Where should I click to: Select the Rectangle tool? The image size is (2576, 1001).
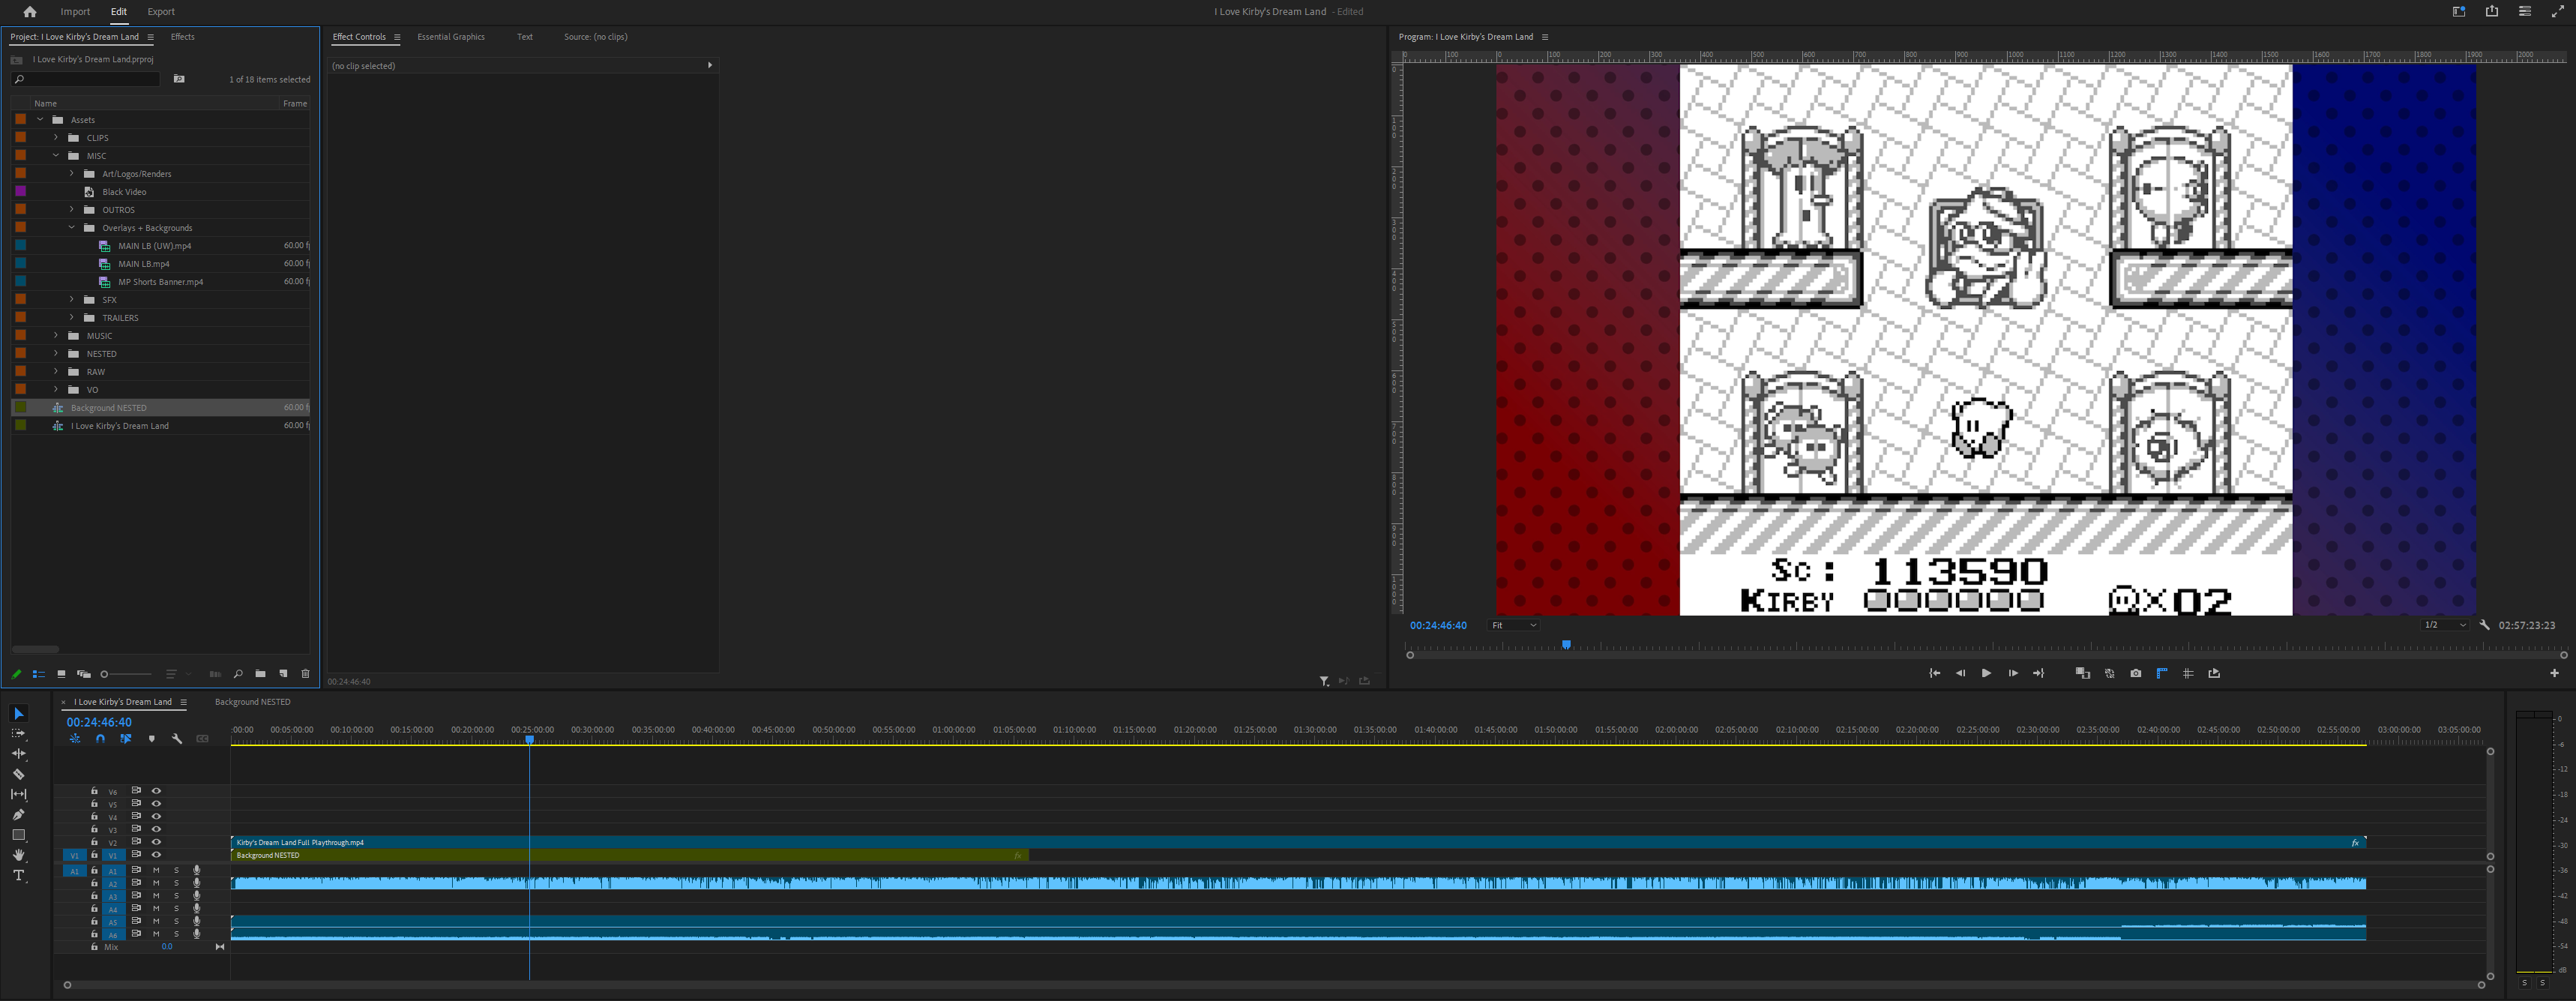[18, 835]
